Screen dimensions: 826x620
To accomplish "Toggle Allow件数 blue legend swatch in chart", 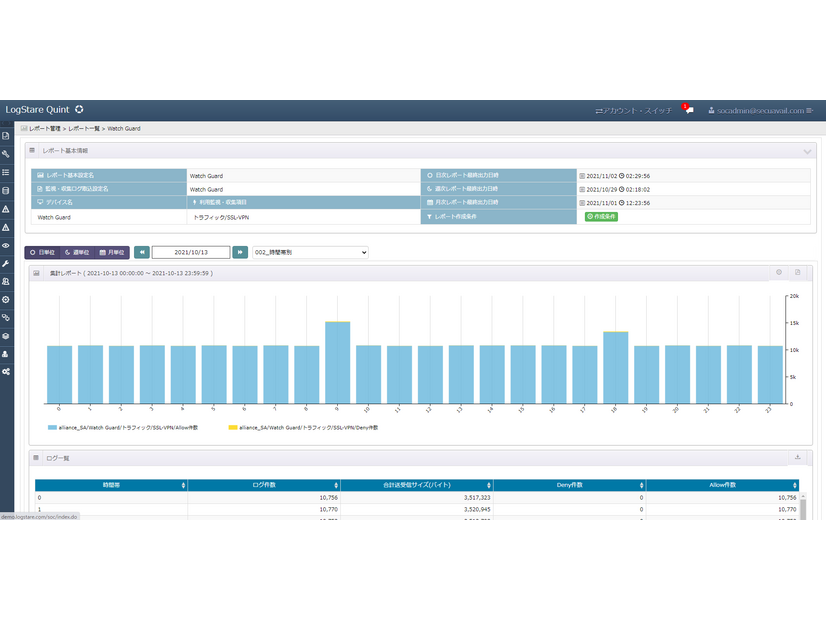I will point(52,427).
